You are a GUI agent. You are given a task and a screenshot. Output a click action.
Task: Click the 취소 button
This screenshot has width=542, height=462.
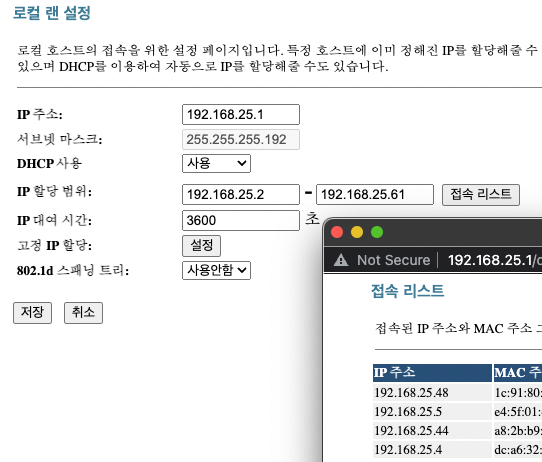(x=83, y=313)
